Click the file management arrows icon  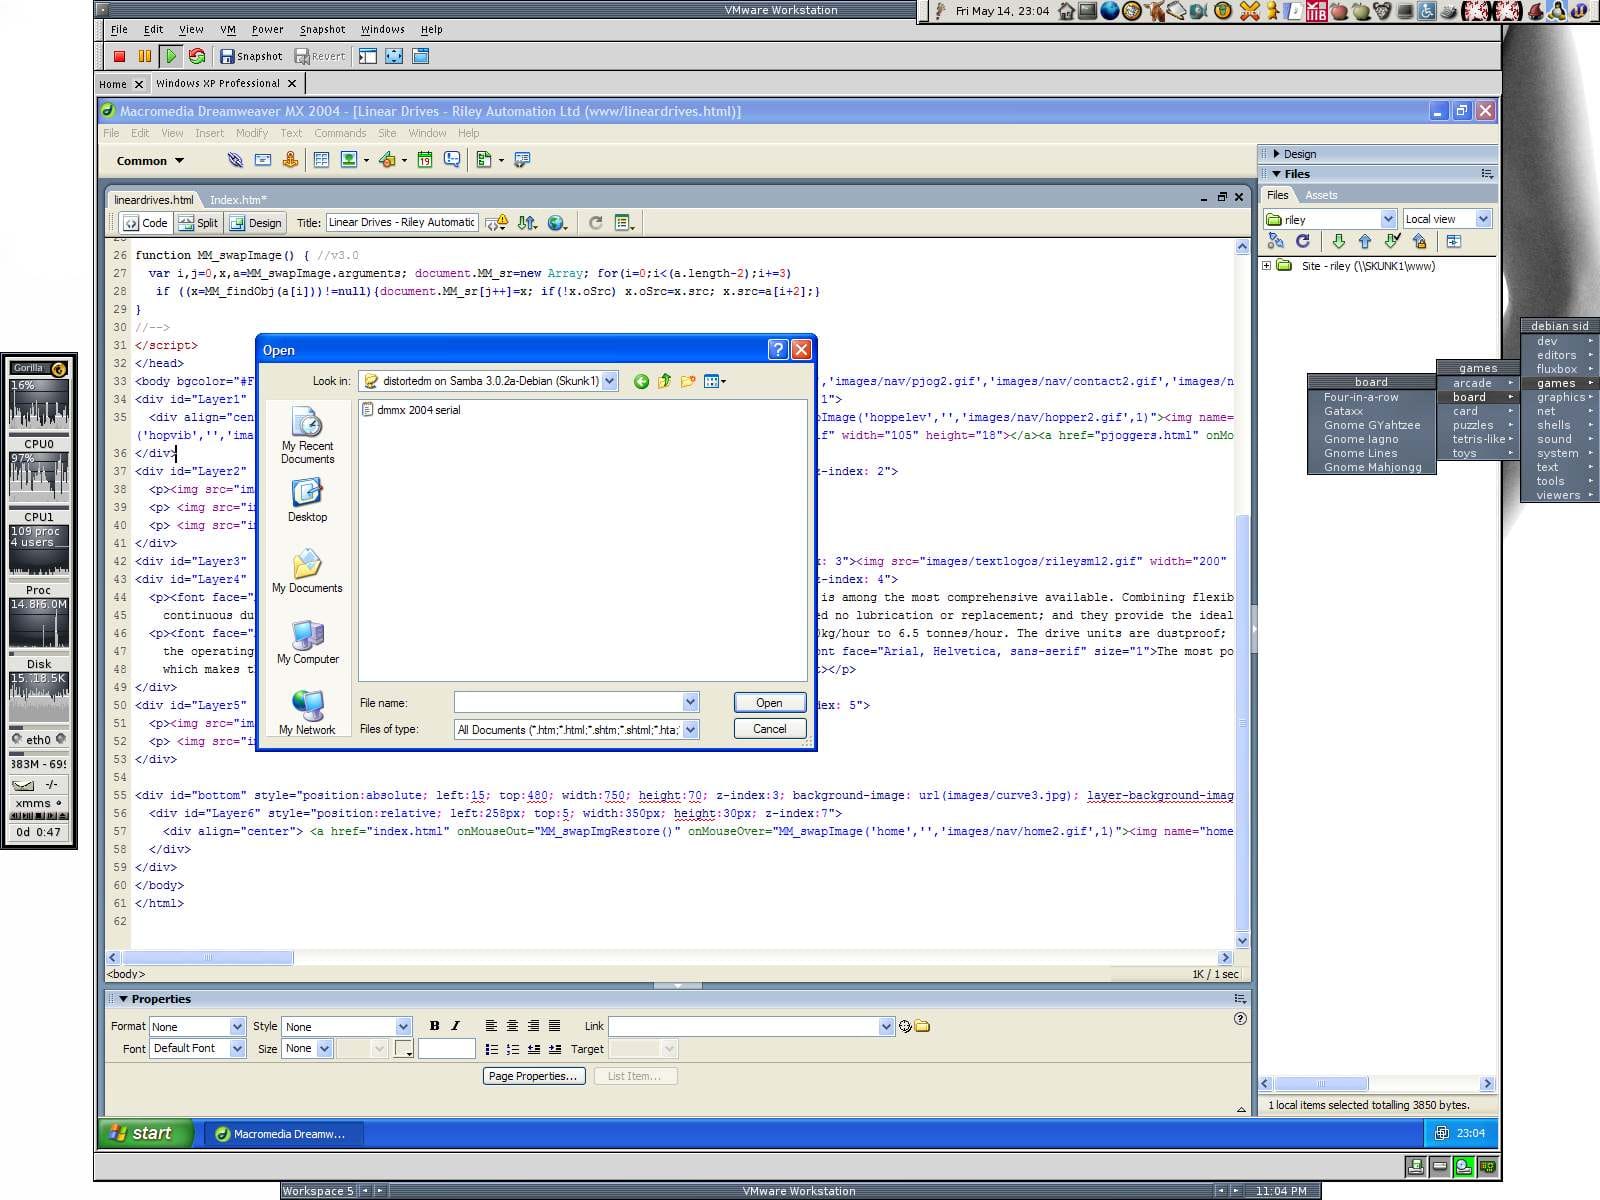click(x=527, y=223)
